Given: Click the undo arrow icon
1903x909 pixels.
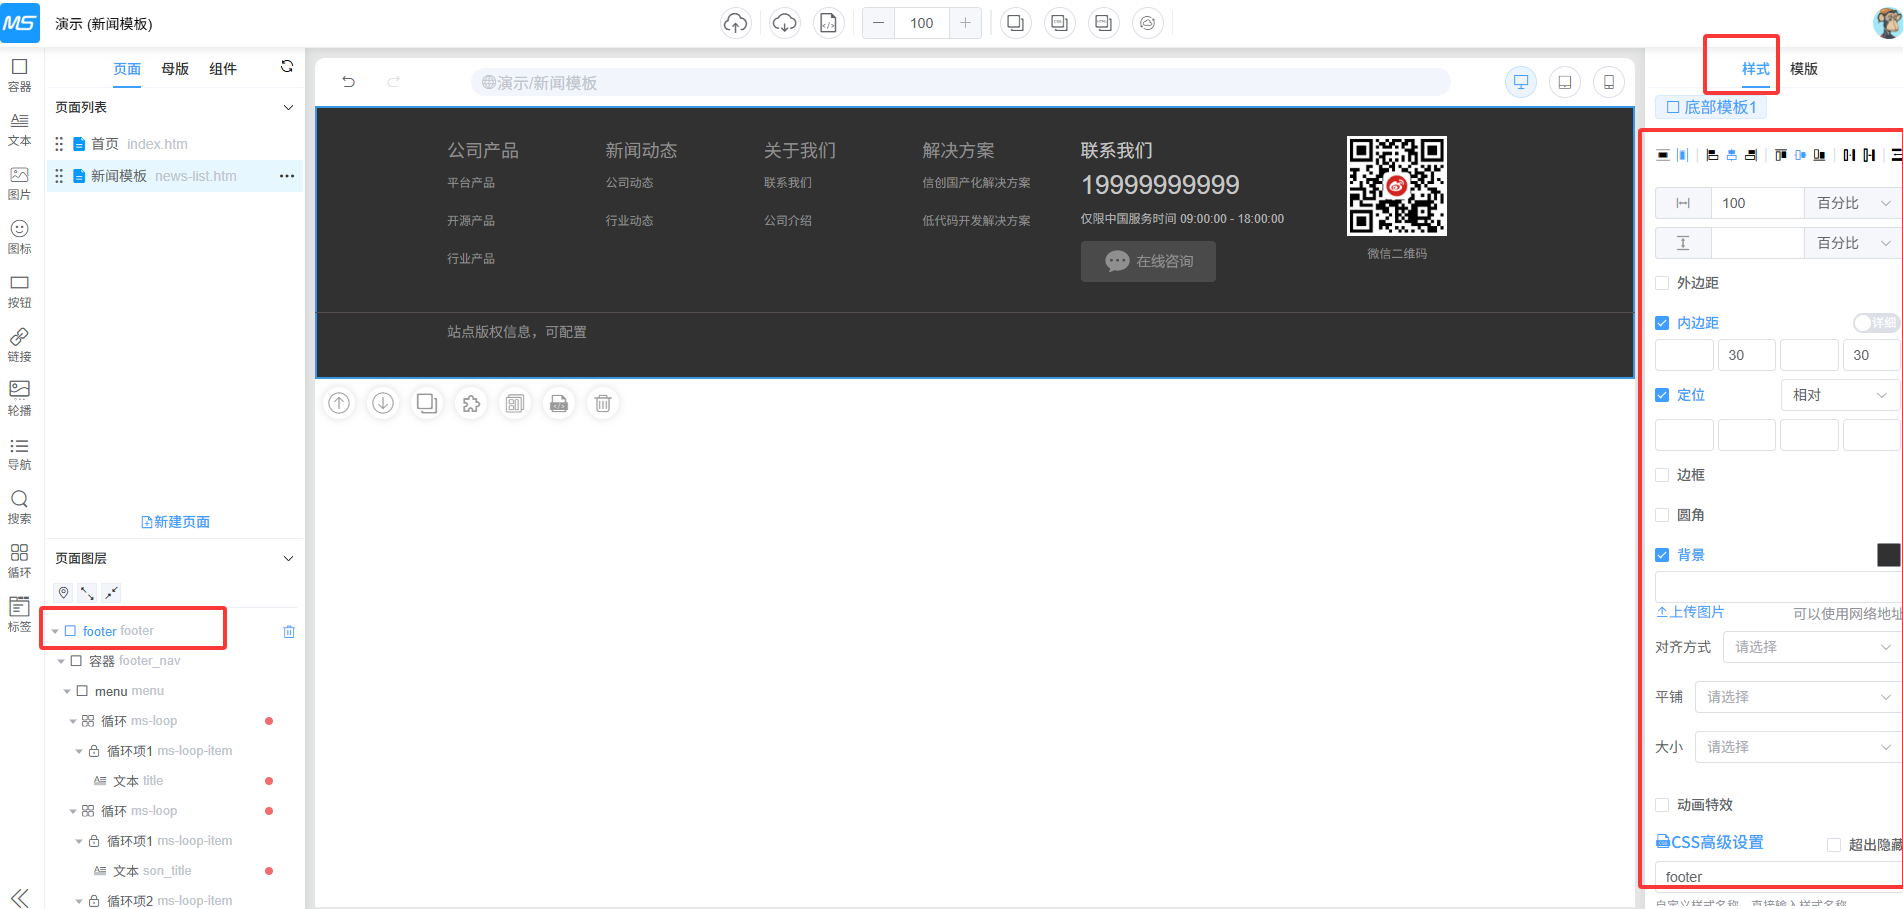Looking at the screenshot, I should click(x=348, y=82).
